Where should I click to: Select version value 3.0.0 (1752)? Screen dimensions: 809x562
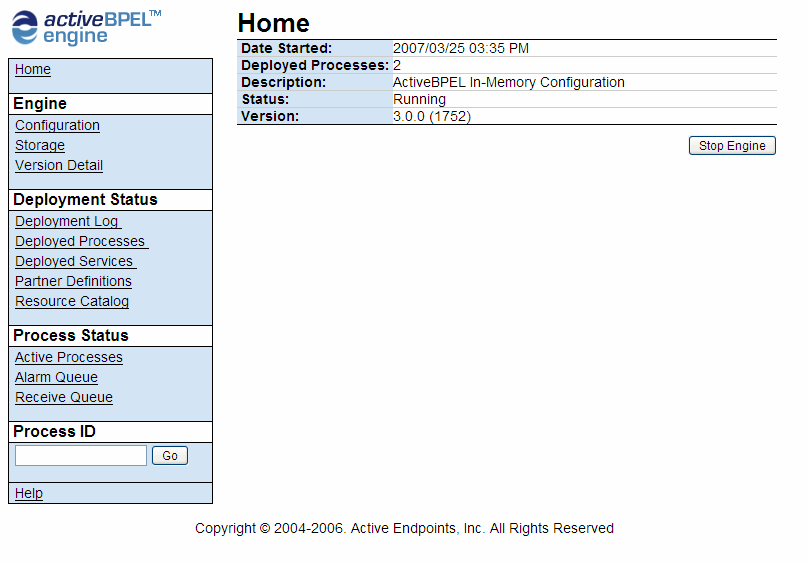click(x=432, y=117)
